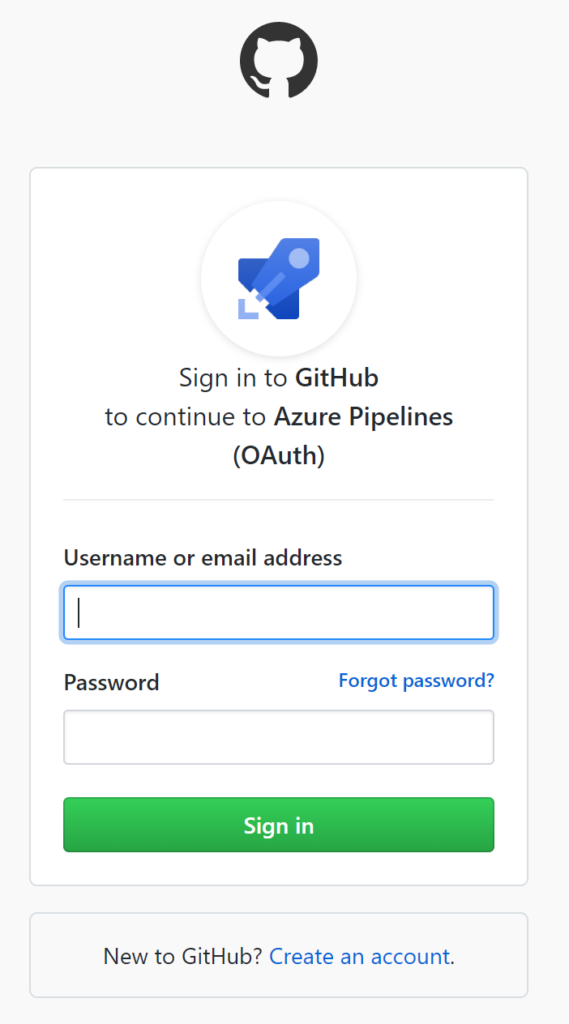Click the green Sign in button
This screenshot has width=569, height=1024.
point(279,825)
